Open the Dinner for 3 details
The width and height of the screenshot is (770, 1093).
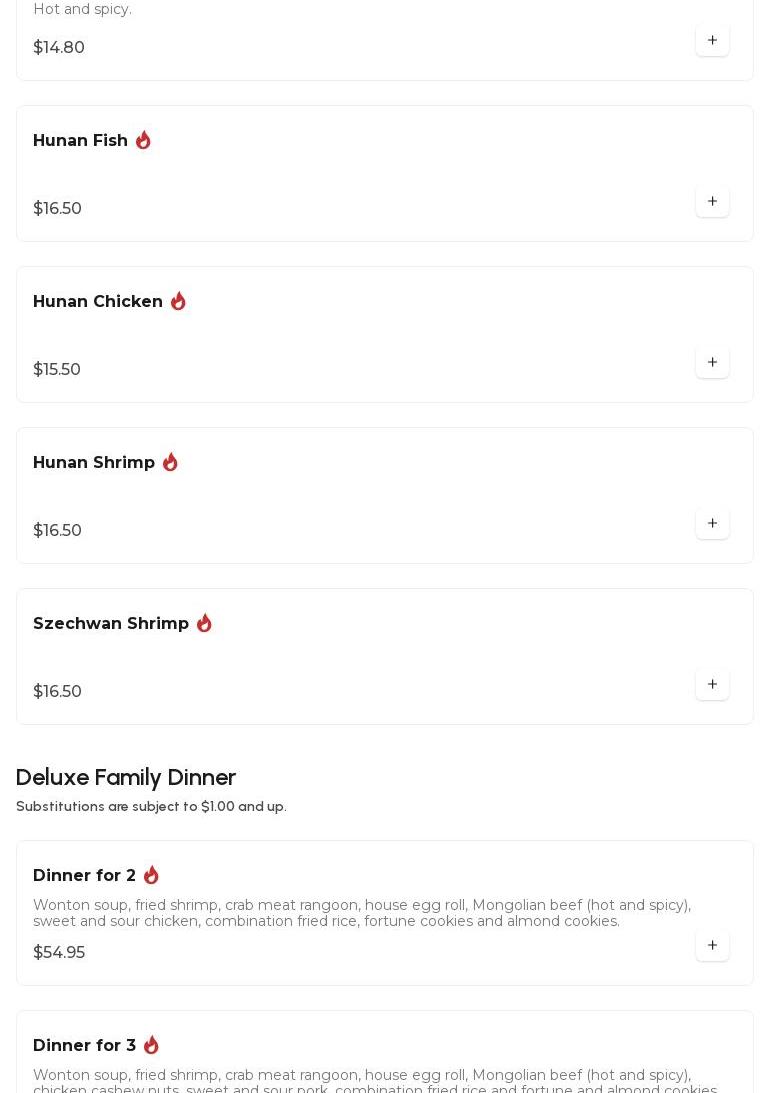pos(84,1046)
